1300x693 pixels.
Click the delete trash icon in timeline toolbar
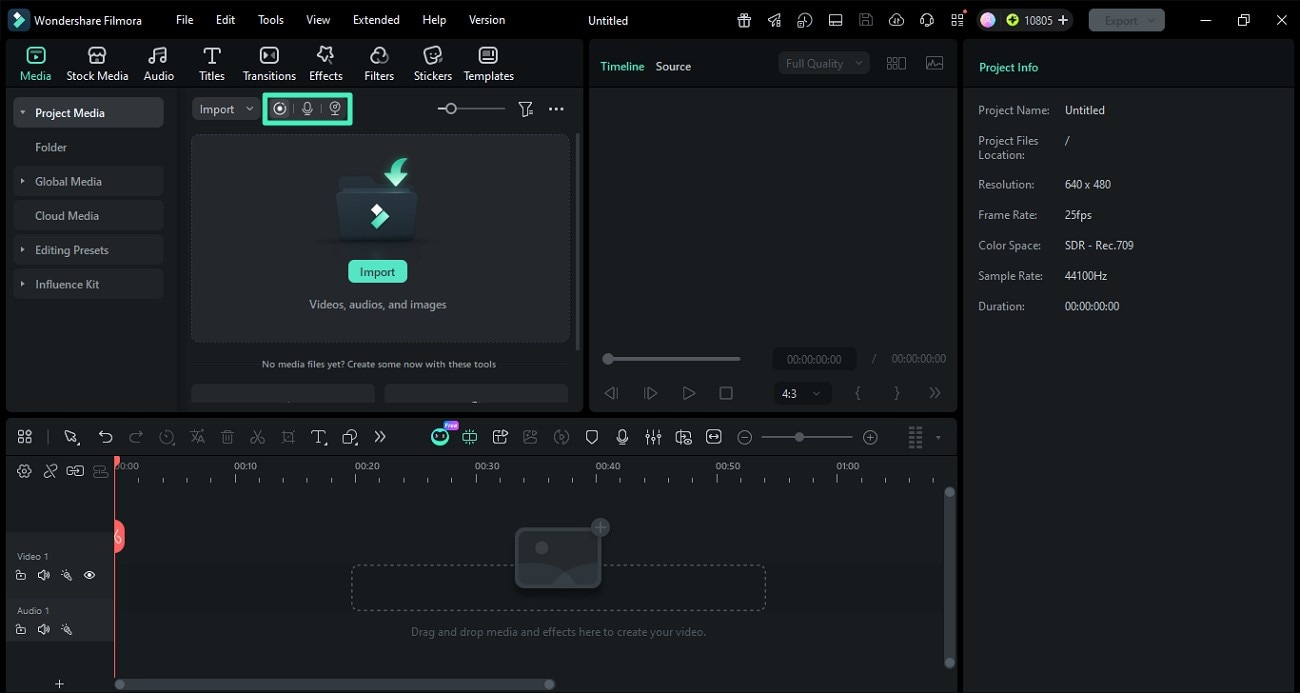(227, 437)
